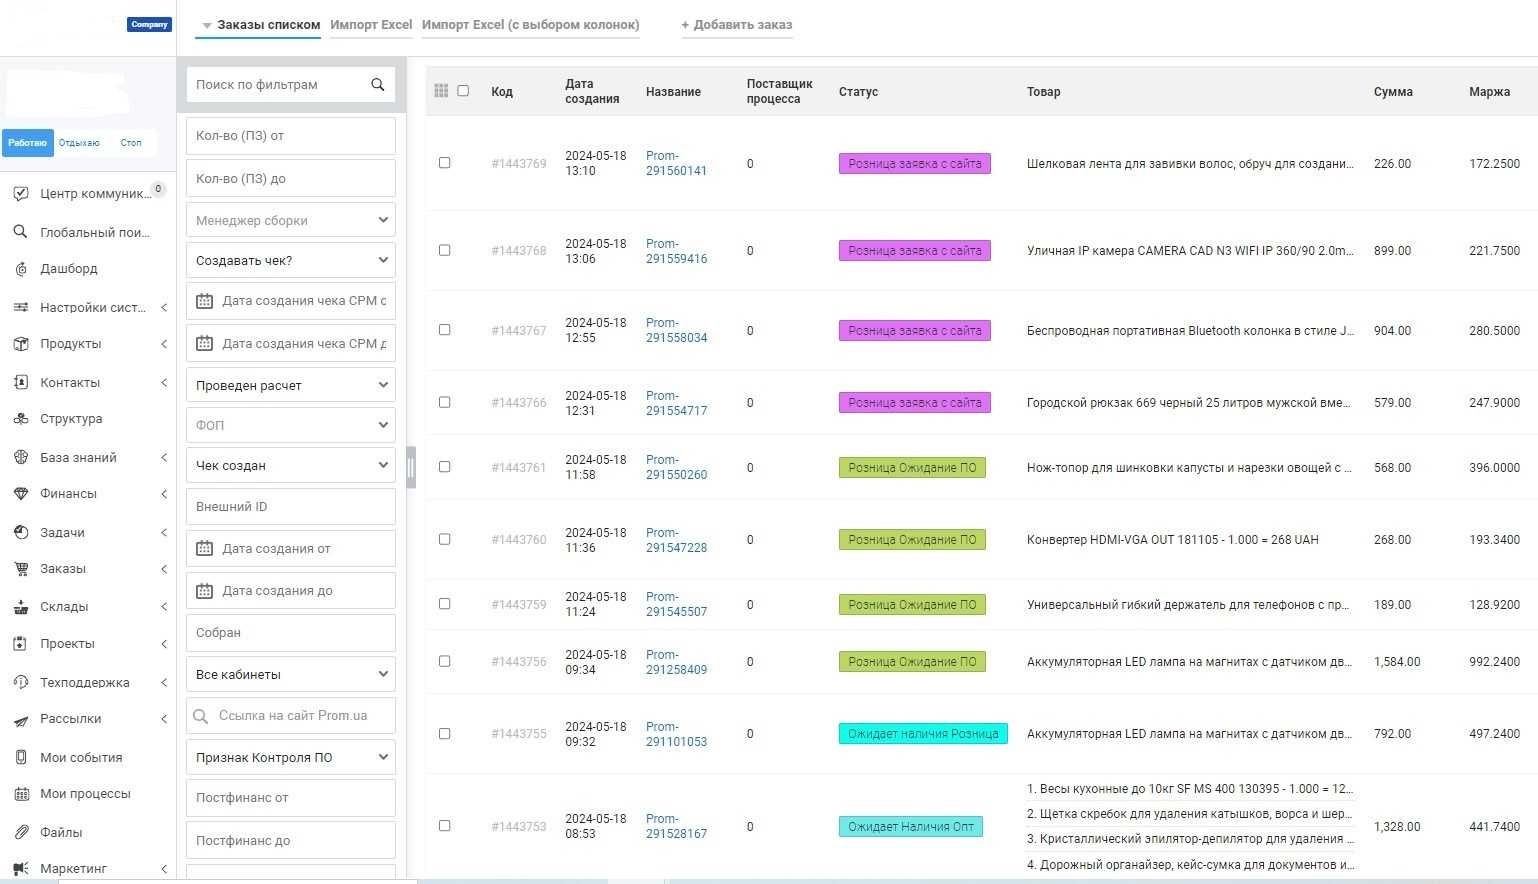Open the Структура icon
Viewport: 1538px width, 884px height.
[x=20, y=418]
